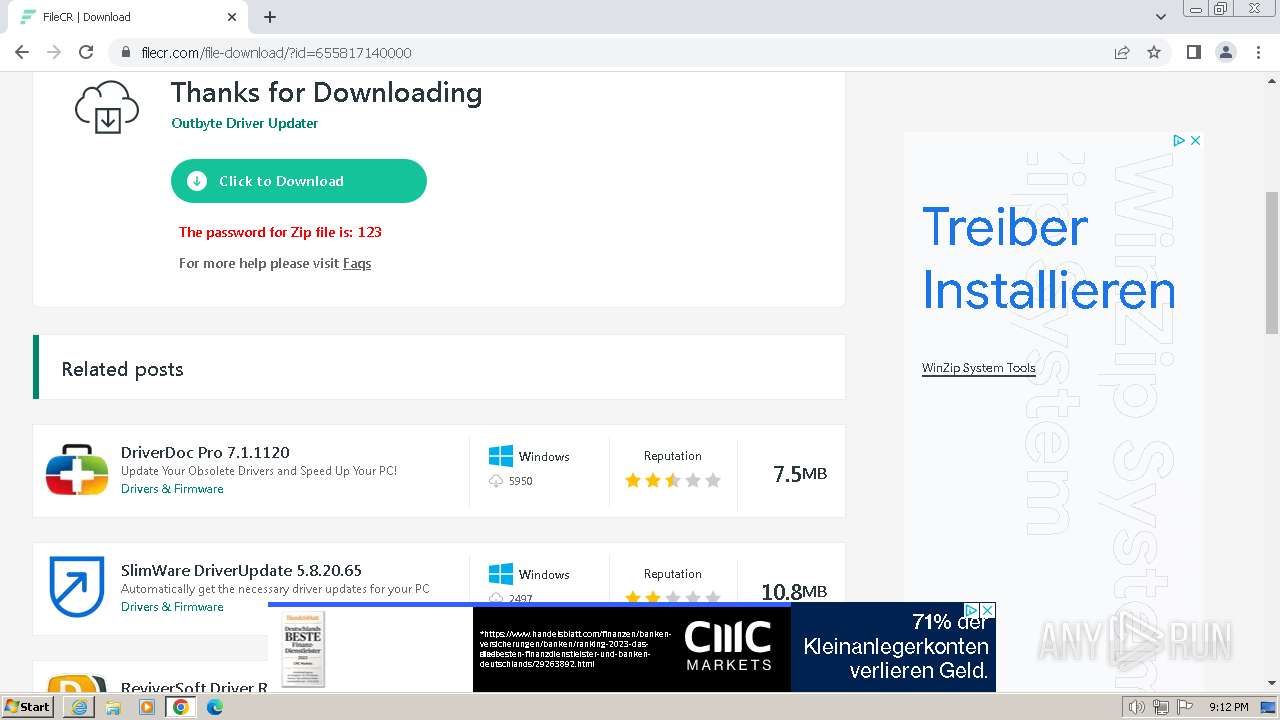Open DriverDoc Pro 7.1.1120 post title

pos(205,452)
